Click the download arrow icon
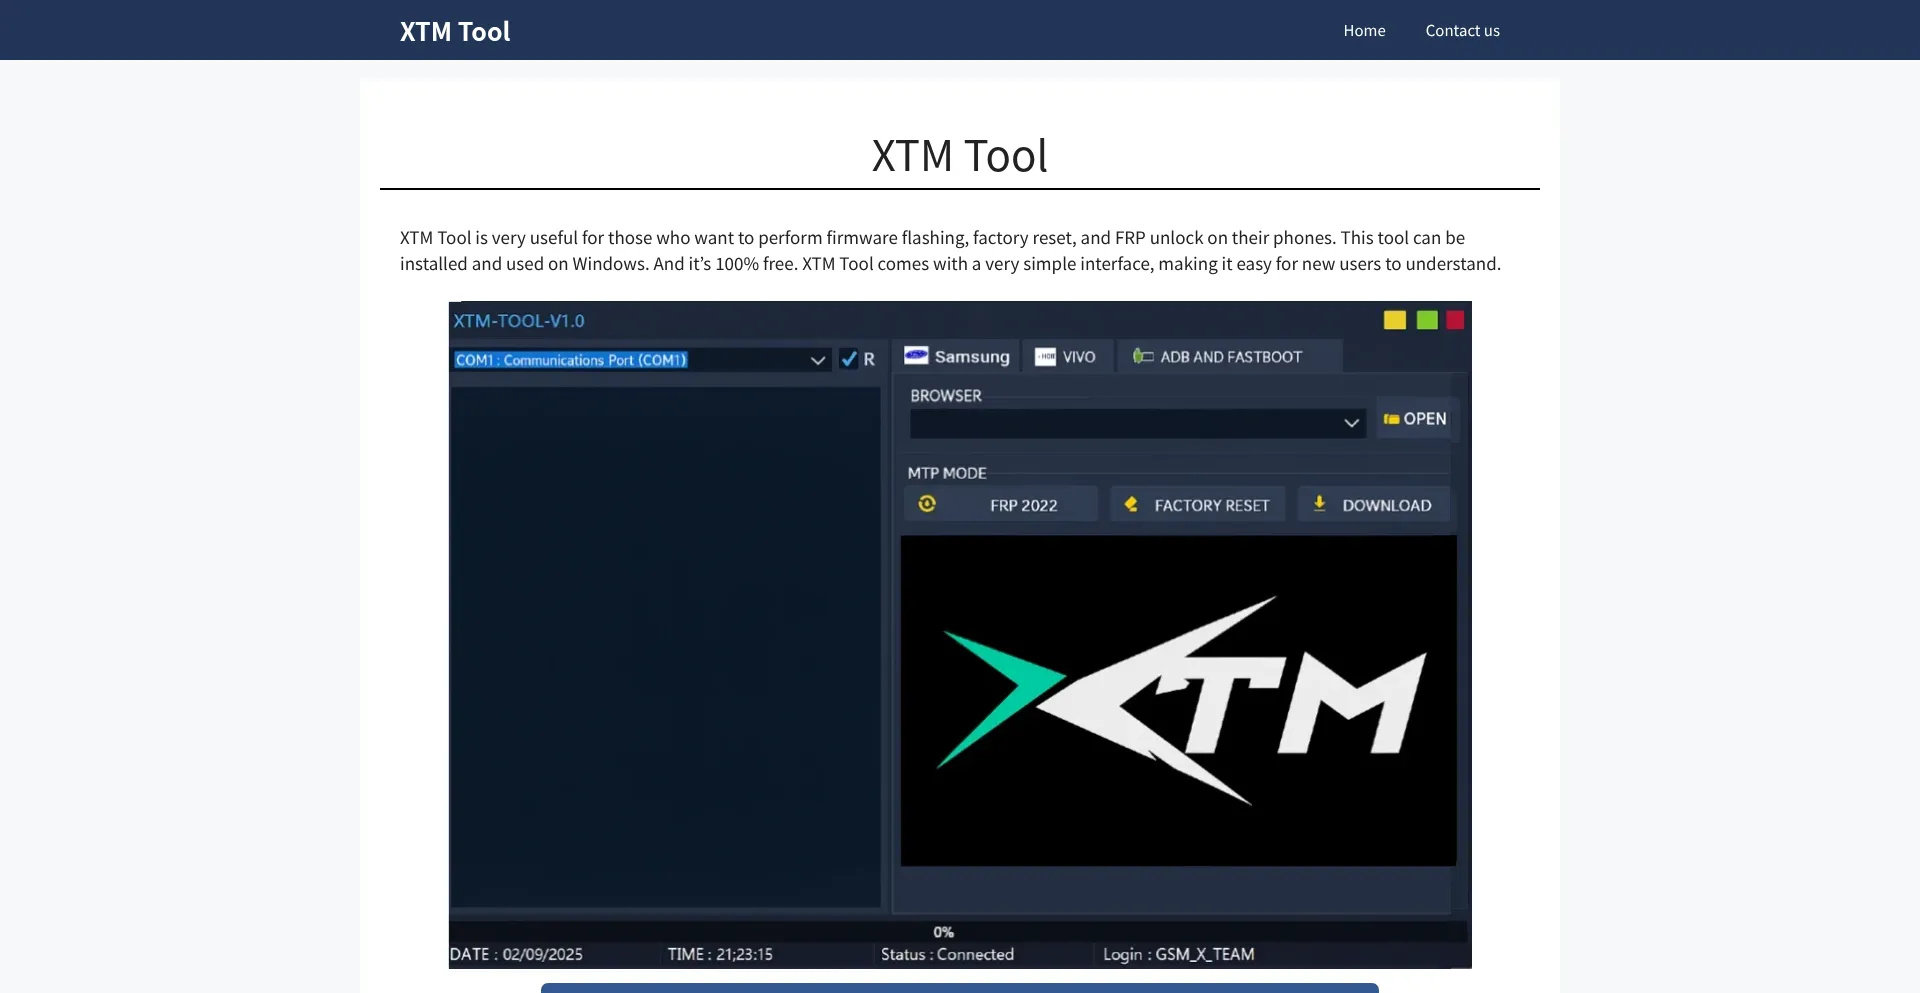 [x=1320, y=503]
